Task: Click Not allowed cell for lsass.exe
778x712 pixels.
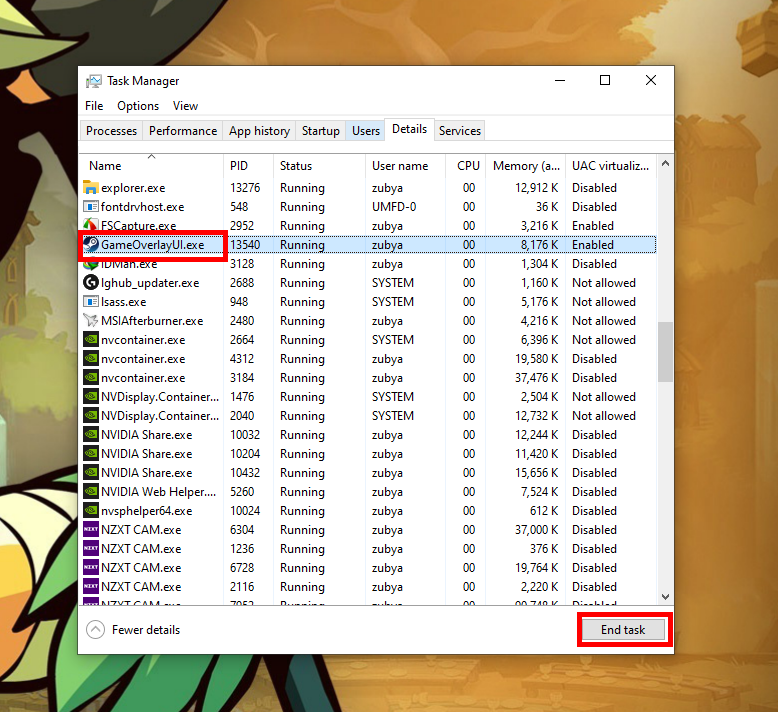Action: tap(604, 302)
